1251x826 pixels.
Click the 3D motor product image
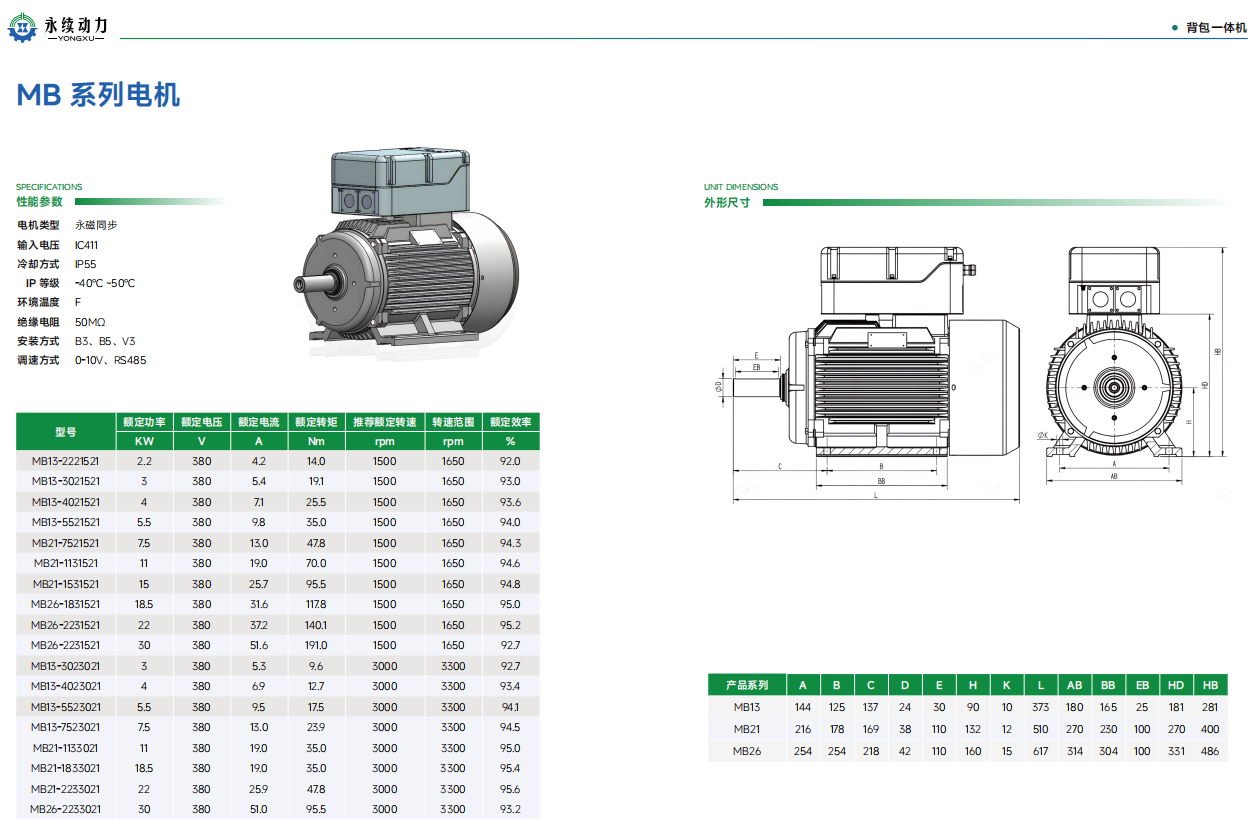tap(410, 248)
